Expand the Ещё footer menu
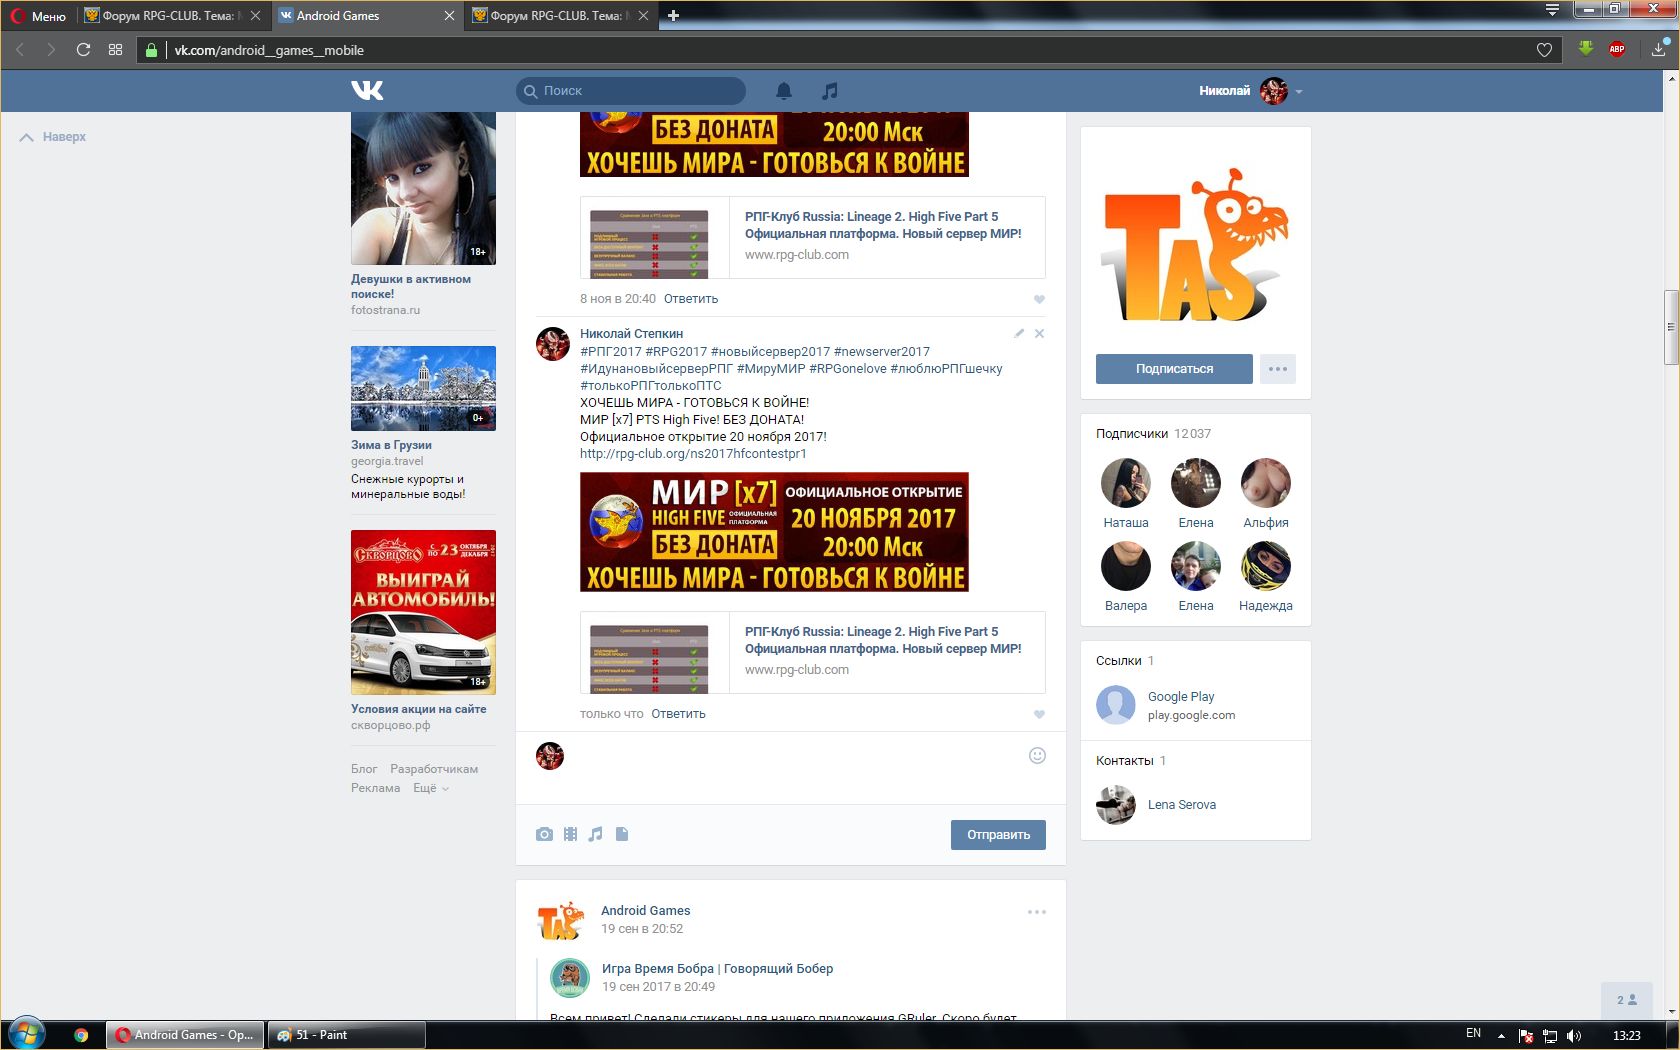 coord(431,788)
